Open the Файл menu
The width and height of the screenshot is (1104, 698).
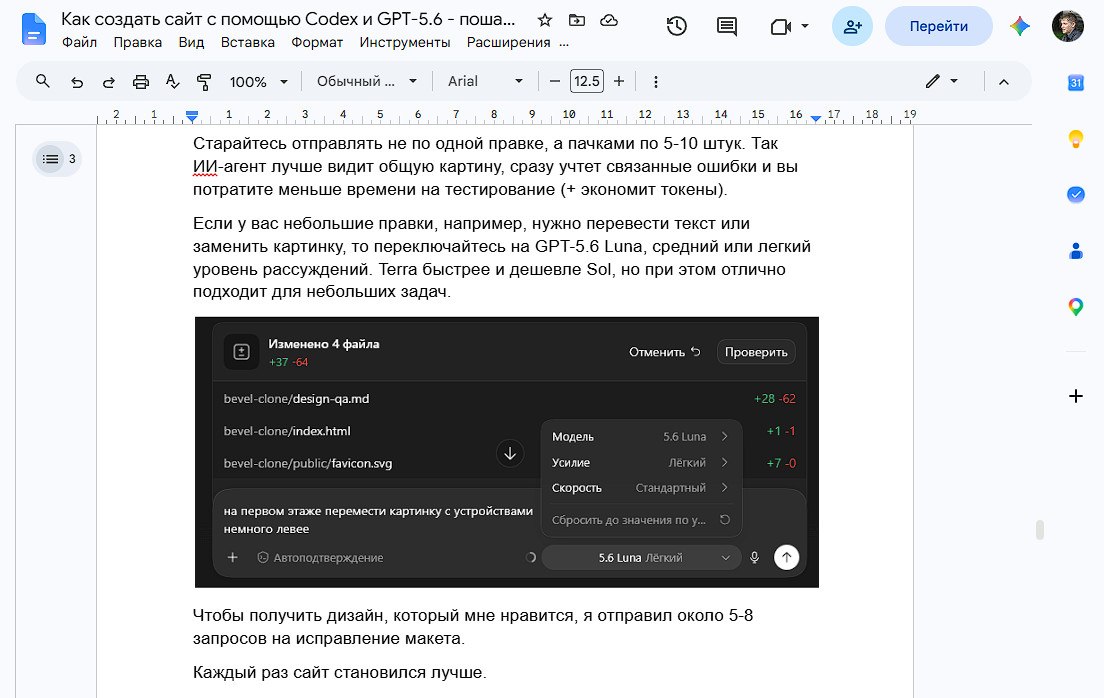(x=80, y=42)
